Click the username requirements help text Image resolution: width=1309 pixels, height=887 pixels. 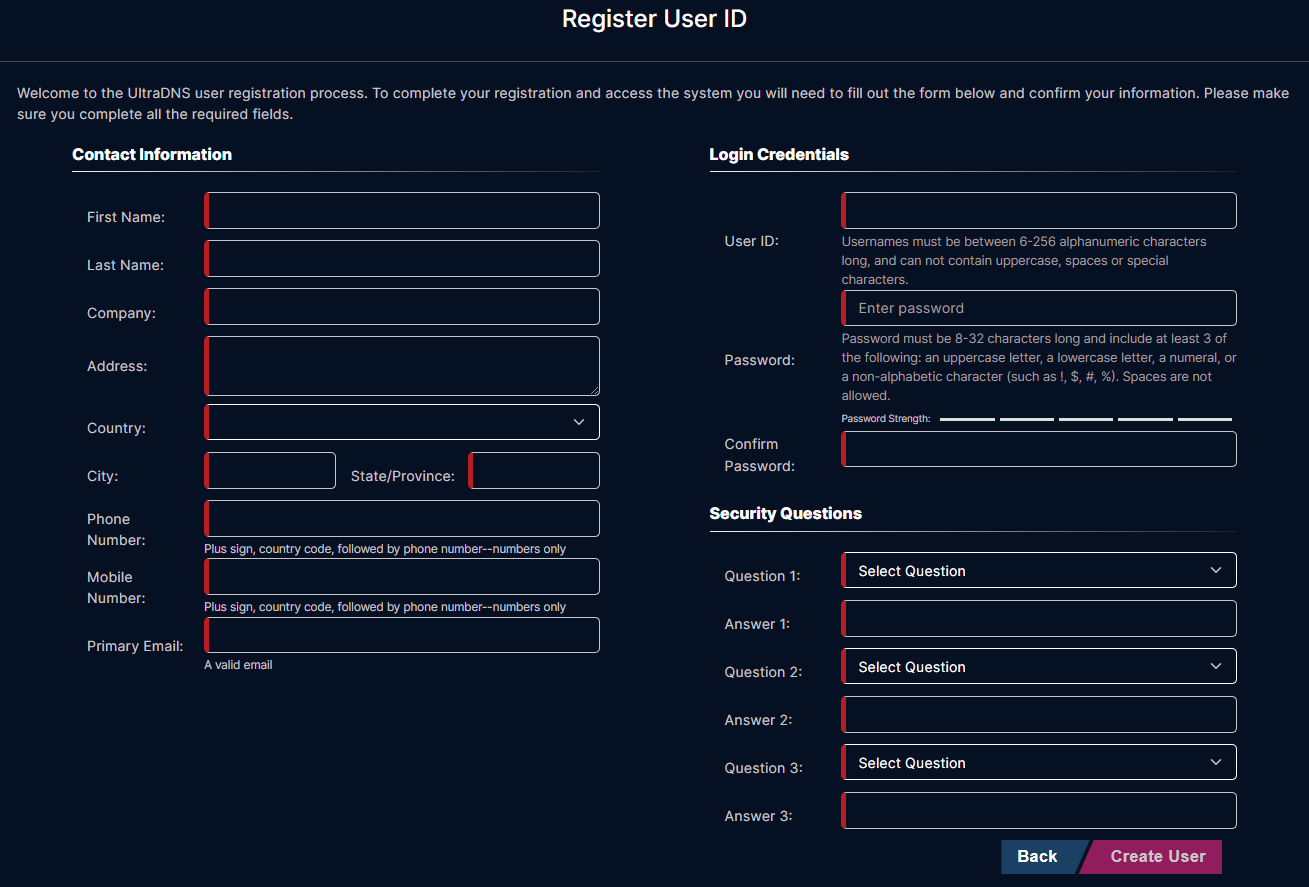click(x=1025, y=260)
